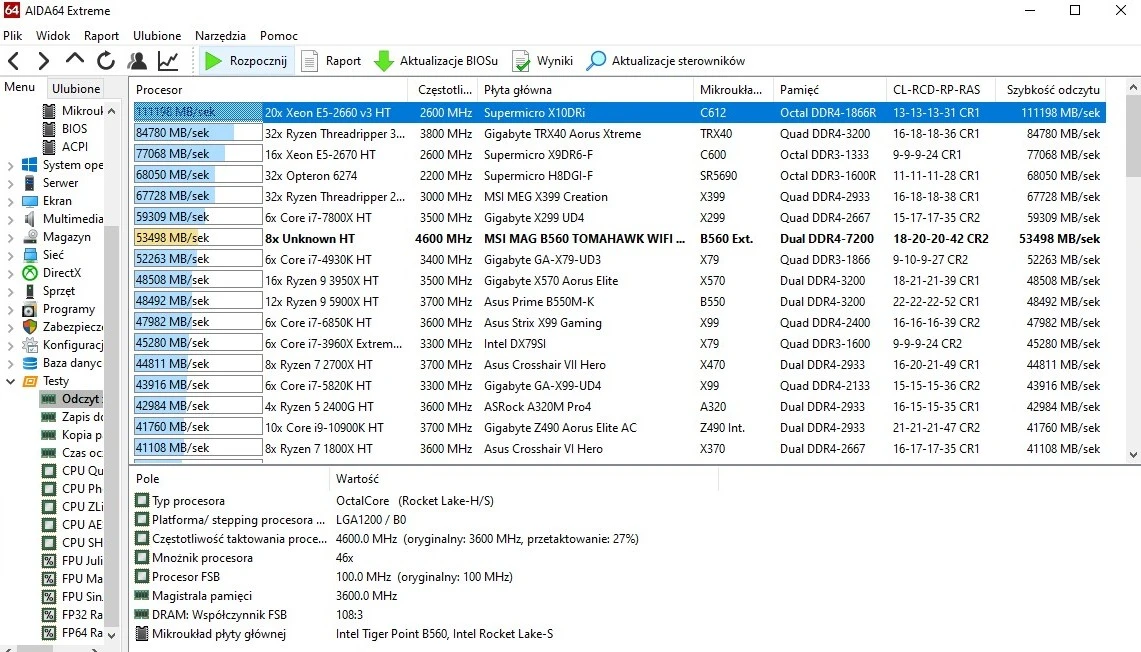The height and width of the screenshot is (652, 1141).
Task: Click the forward navigation arrow
Action: click(x=43, y=61)
